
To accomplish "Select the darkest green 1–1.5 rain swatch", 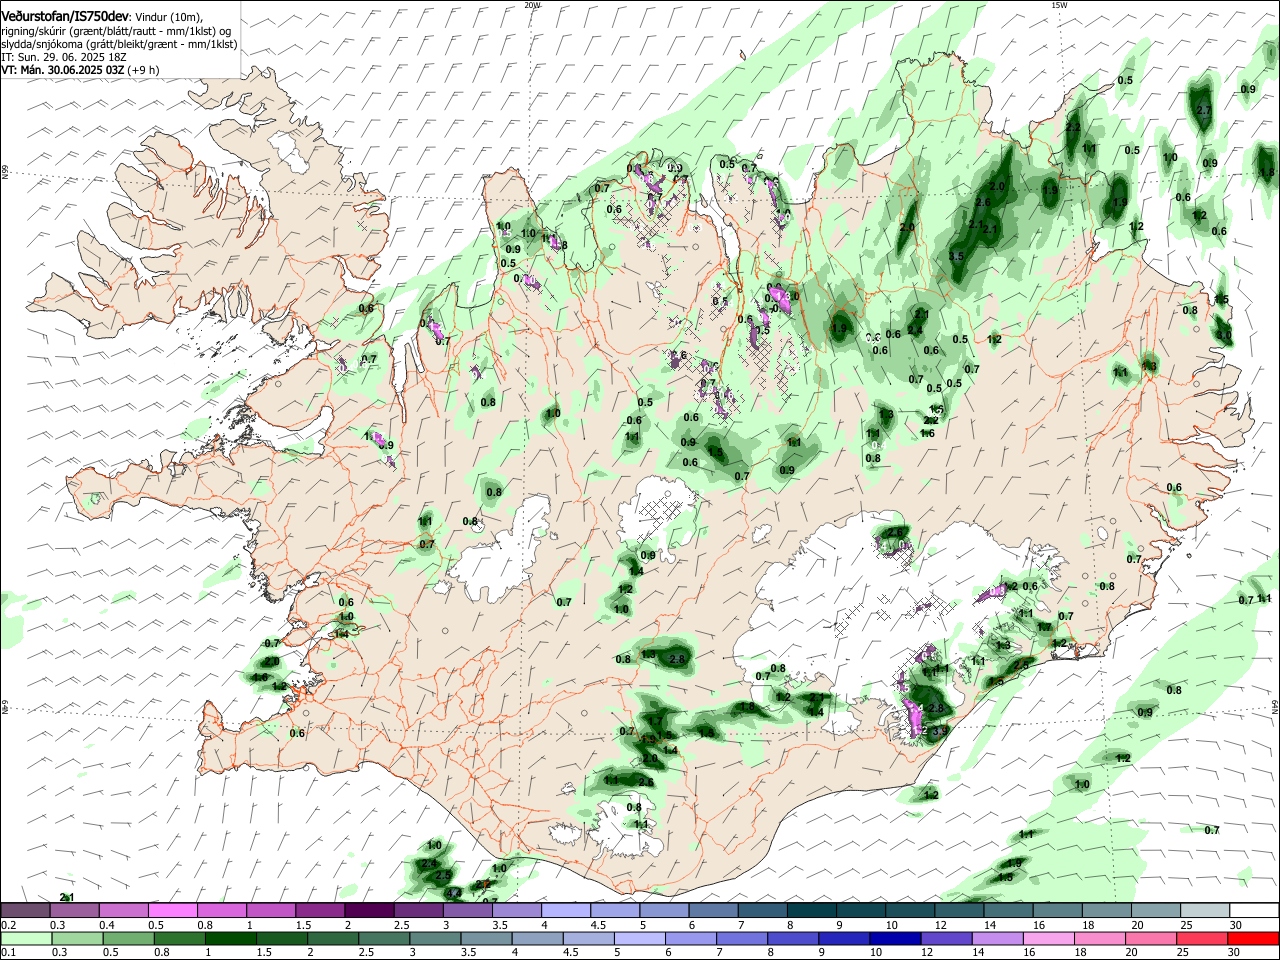I will [x=230, y=938].
